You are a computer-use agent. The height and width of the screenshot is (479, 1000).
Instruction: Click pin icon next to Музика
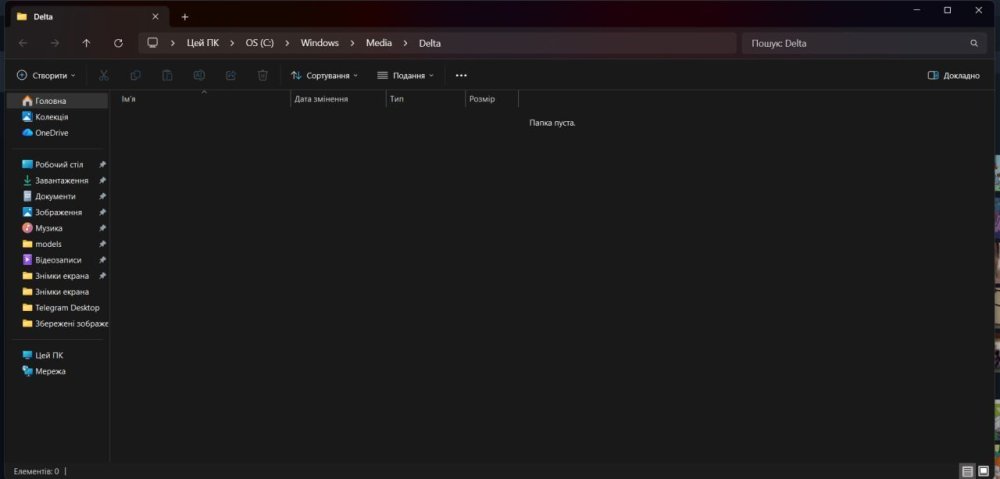tap(102, 228)
